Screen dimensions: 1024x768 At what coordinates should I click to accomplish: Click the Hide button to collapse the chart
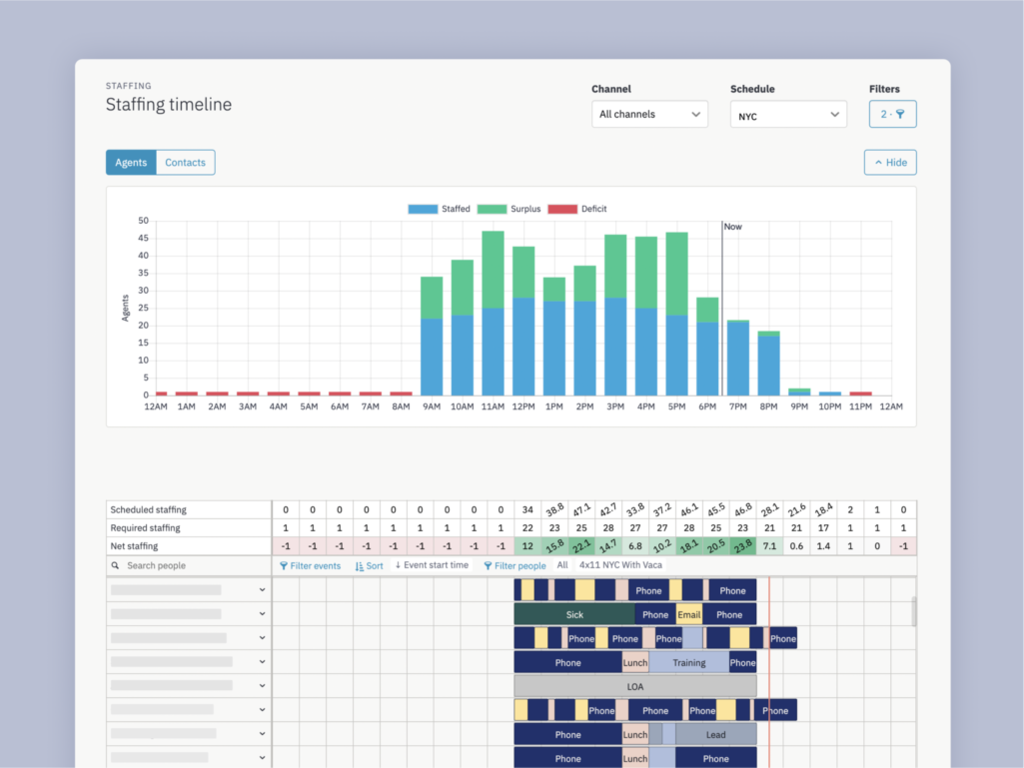click(x=890, y=162)
